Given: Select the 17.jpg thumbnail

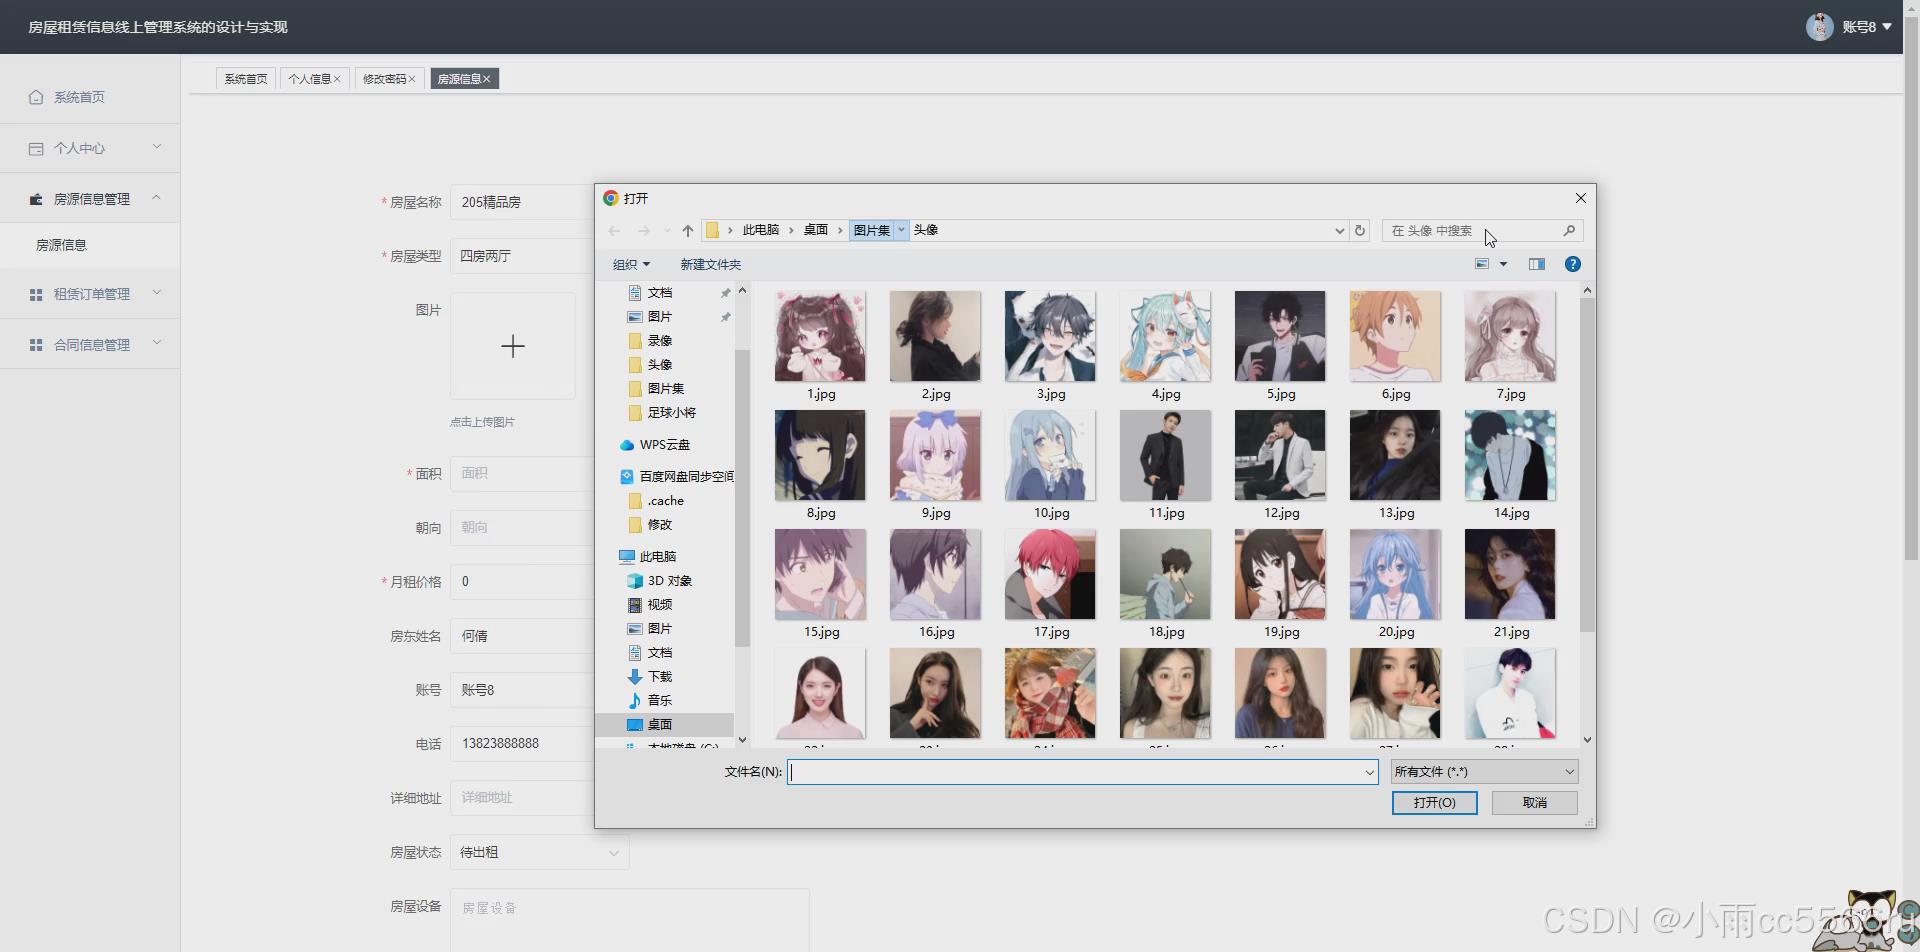Looking at the screenshot, I should coord(1050,575).
